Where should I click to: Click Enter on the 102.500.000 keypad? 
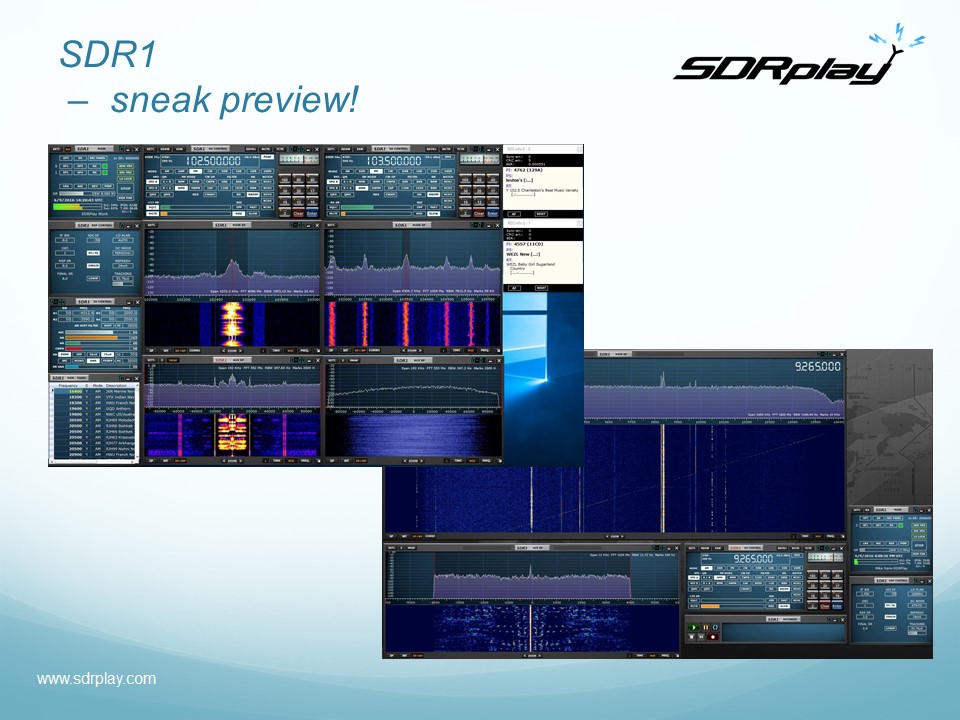point(312,213)
